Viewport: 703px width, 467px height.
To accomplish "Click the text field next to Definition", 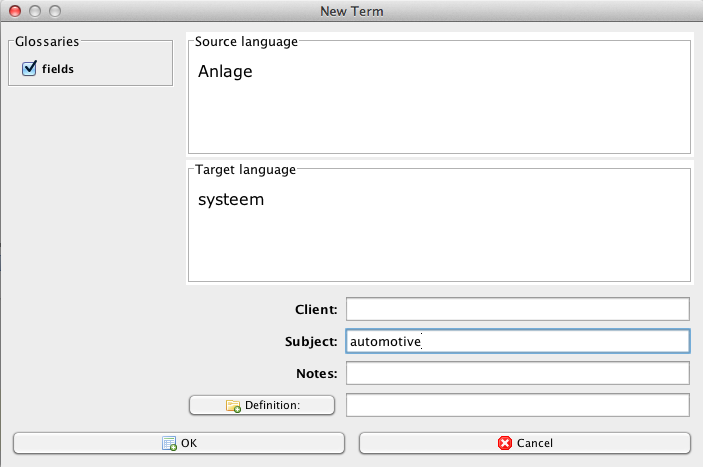I will coord(517,405).
